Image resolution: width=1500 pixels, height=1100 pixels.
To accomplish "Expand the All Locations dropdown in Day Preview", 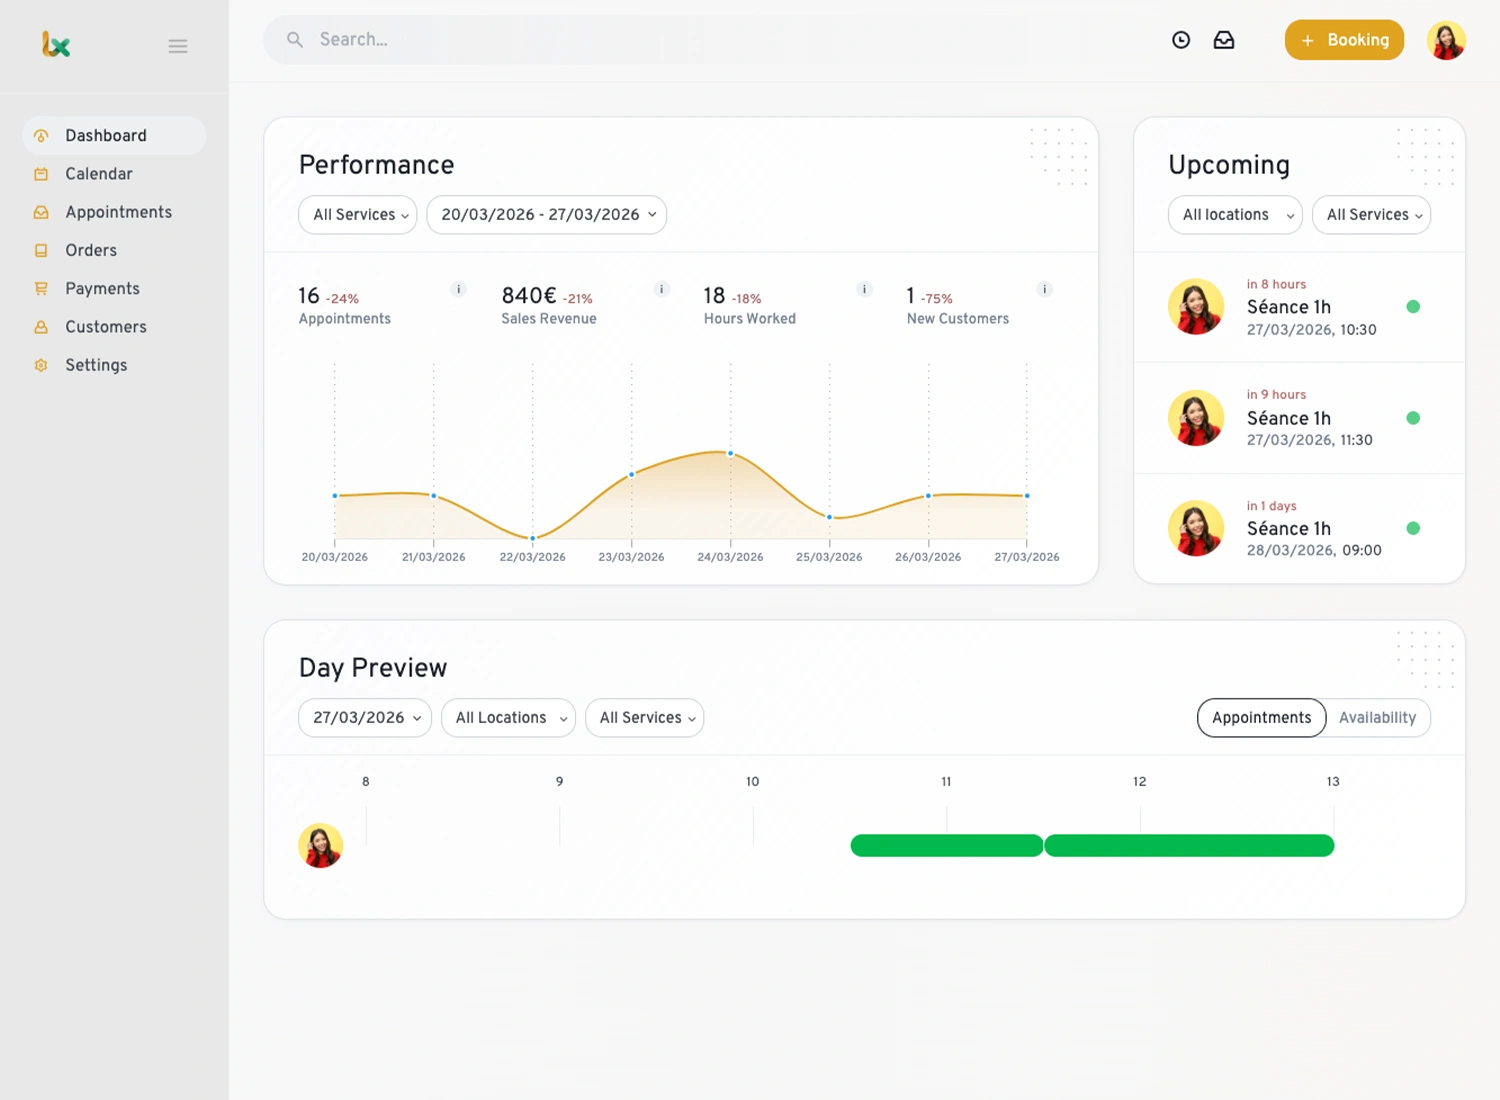I will click(x=508, y=717).
